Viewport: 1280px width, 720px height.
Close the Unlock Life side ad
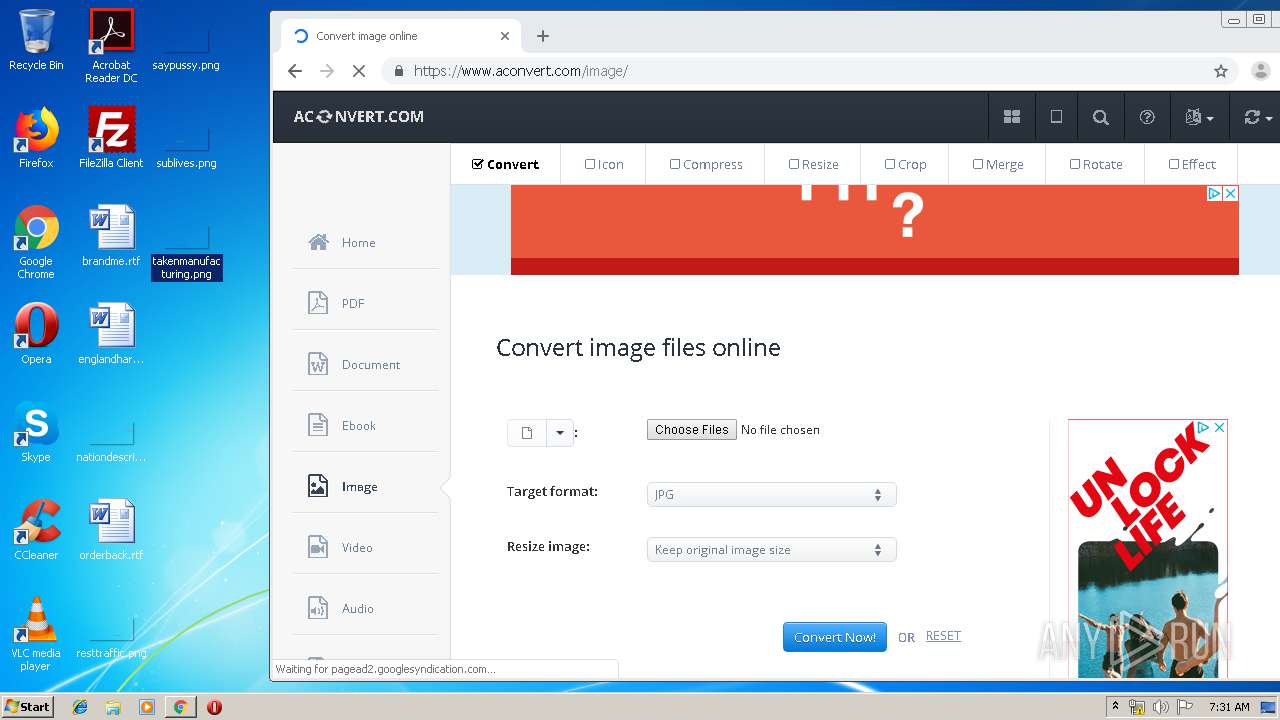tap(1219, 427)
